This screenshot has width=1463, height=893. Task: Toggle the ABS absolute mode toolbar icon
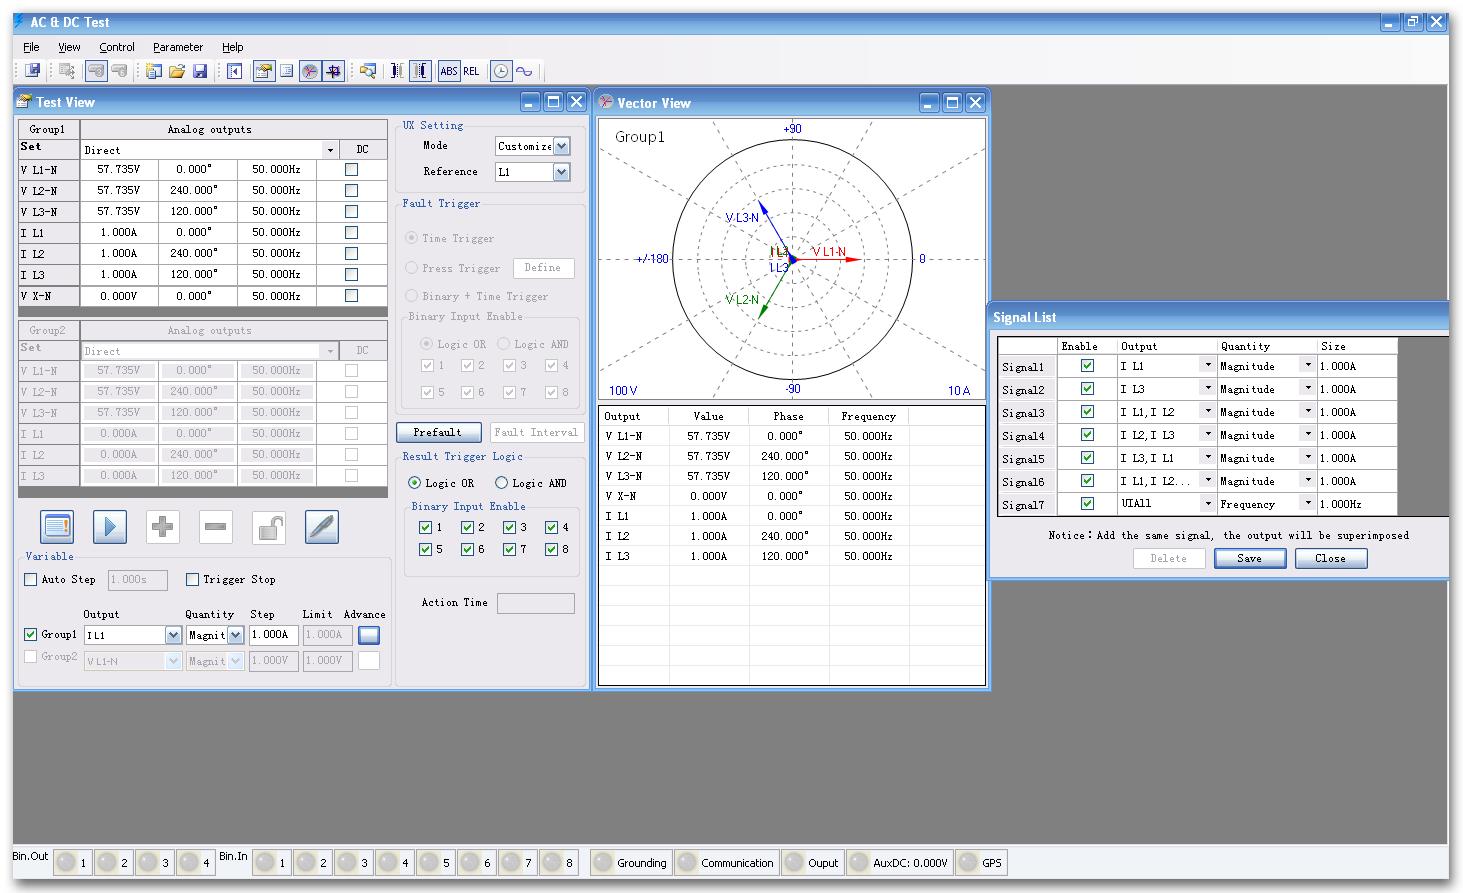[448, 71]
